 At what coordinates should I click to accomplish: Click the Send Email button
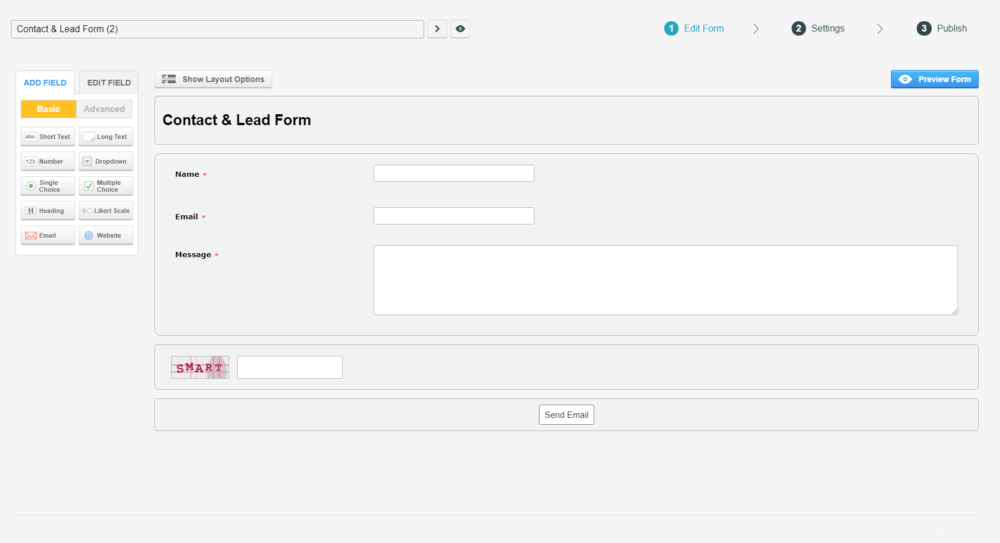pos(566,415)
